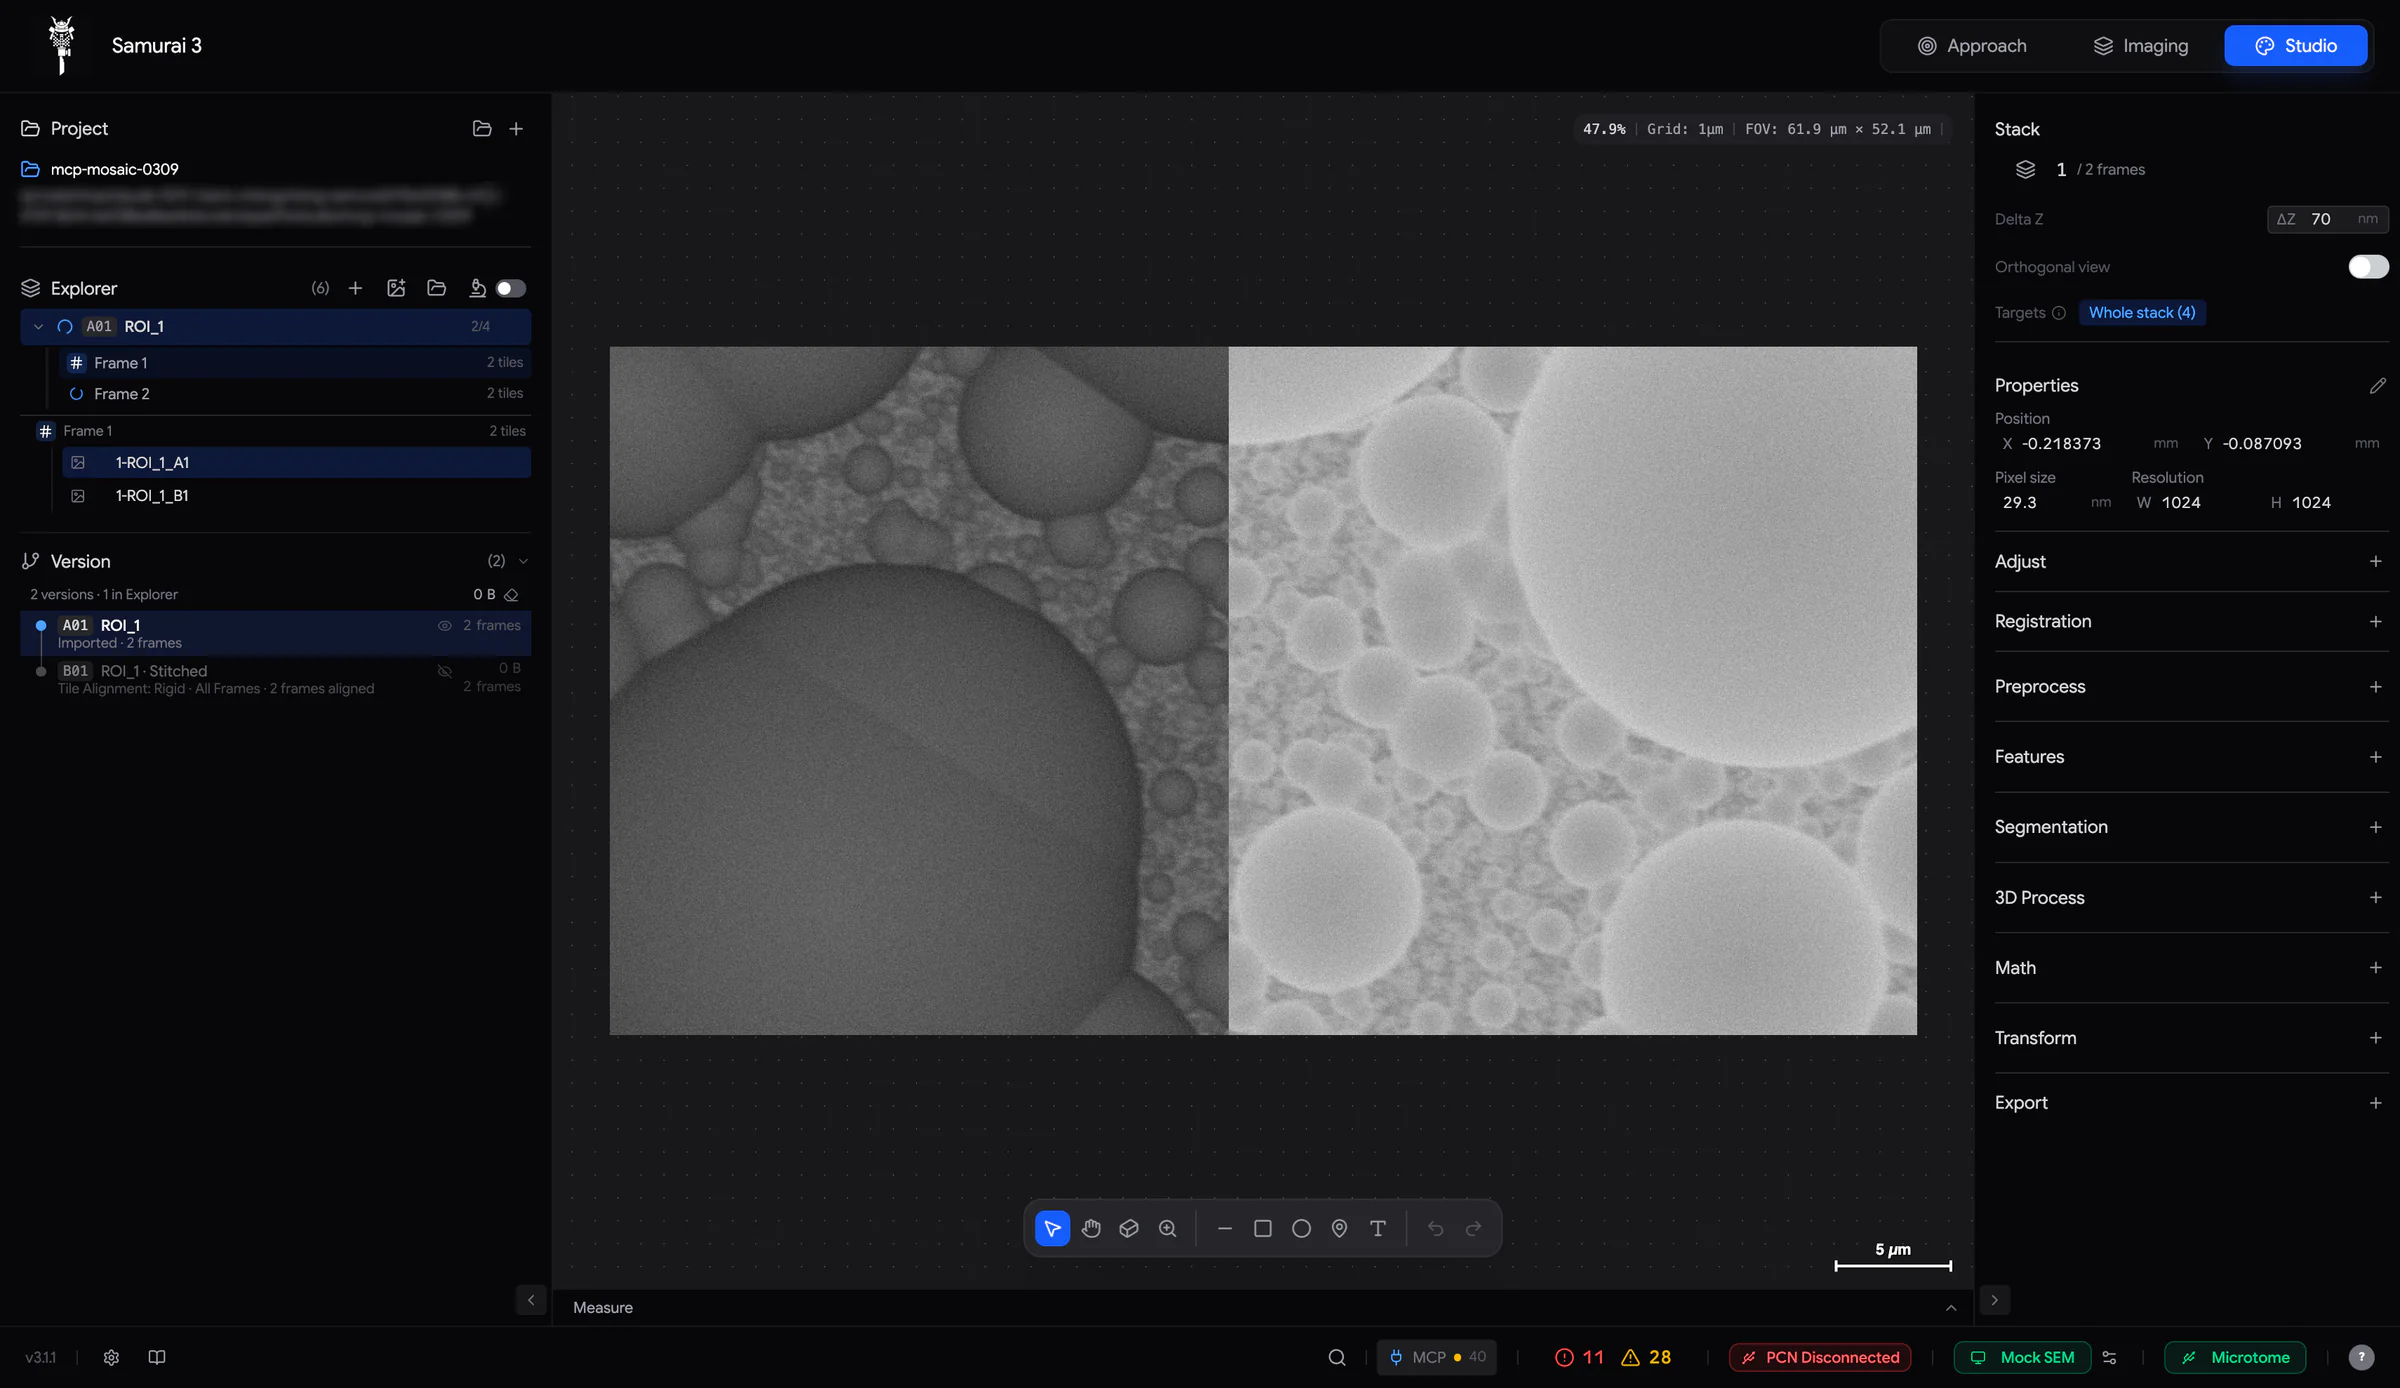The width and height of the screenshot is (2400, 1388).
Task: Expand the Transform section
Action: (x=2375, y=1038)
